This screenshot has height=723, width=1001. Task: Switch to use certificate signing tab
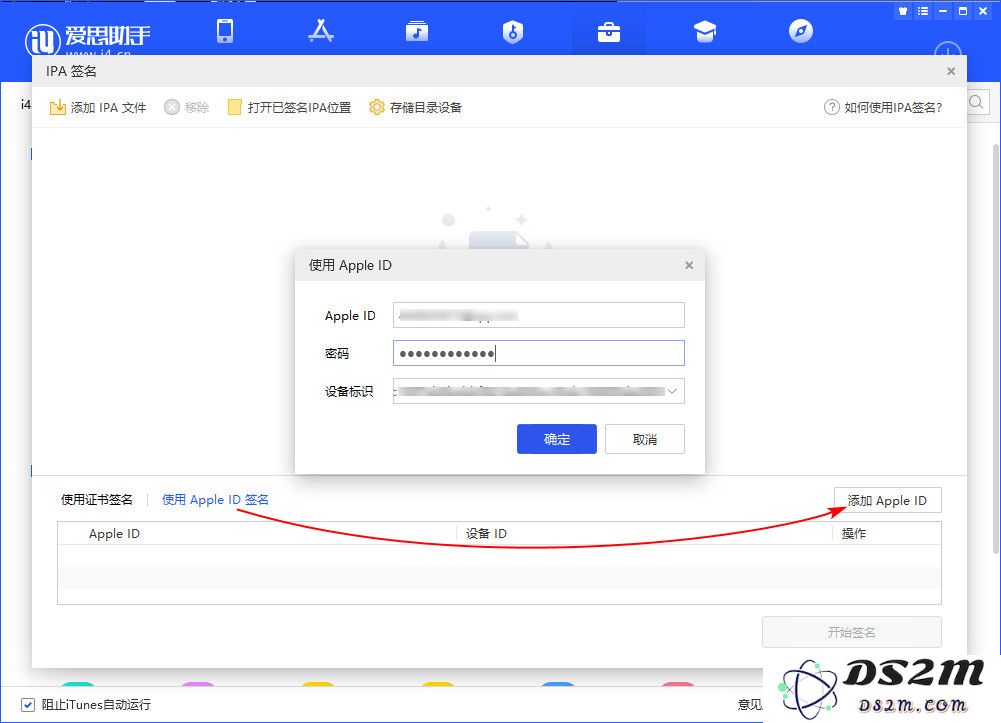pyautogui.click(x=96, y=500)
